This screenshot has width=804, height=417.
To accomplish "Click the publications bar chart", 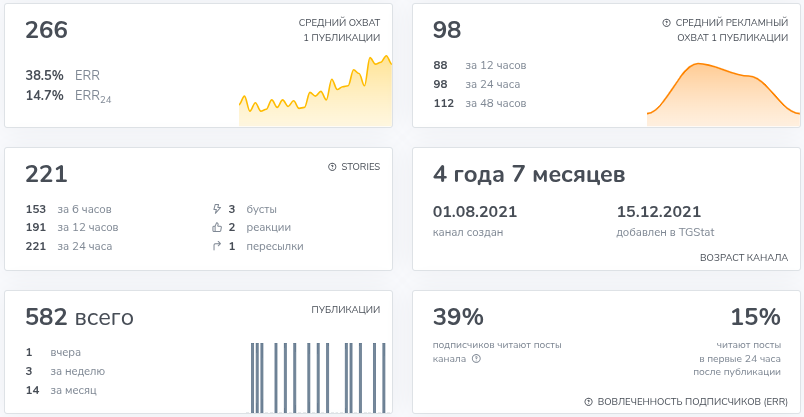I will coord(315,377).
